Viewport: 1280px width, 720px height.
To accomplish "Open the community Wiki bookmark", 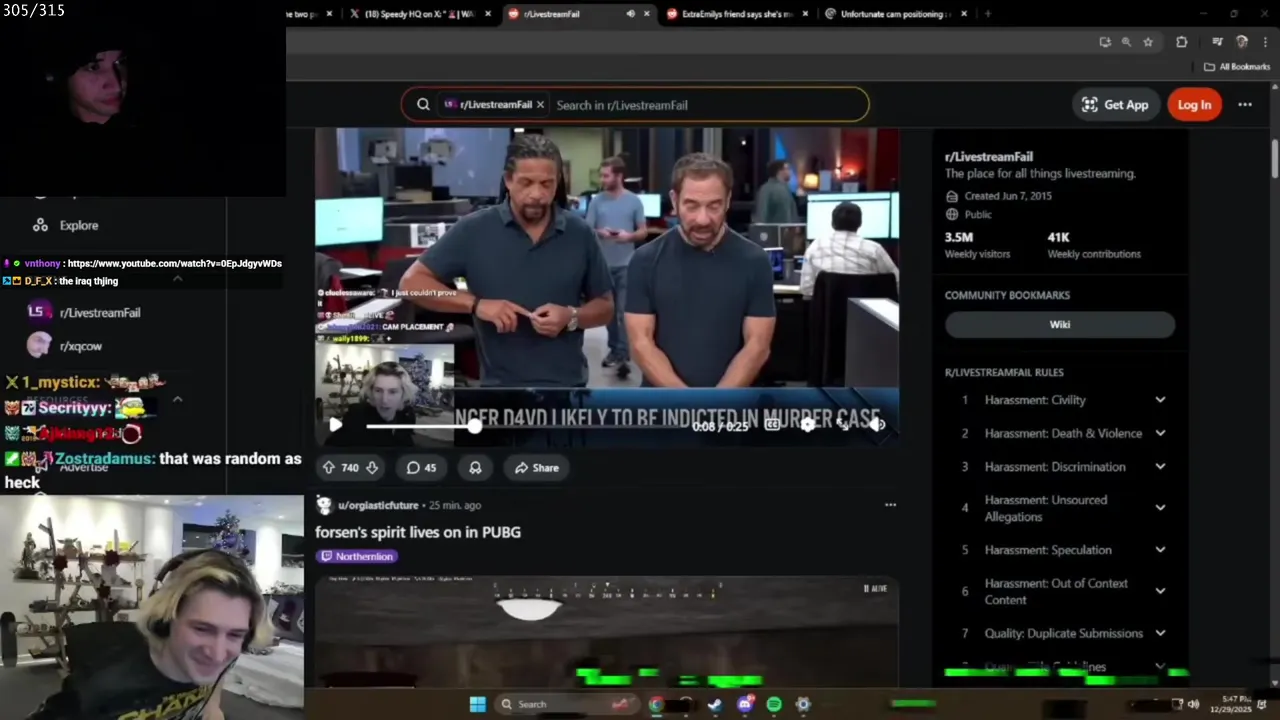I will click(1060, 324).
